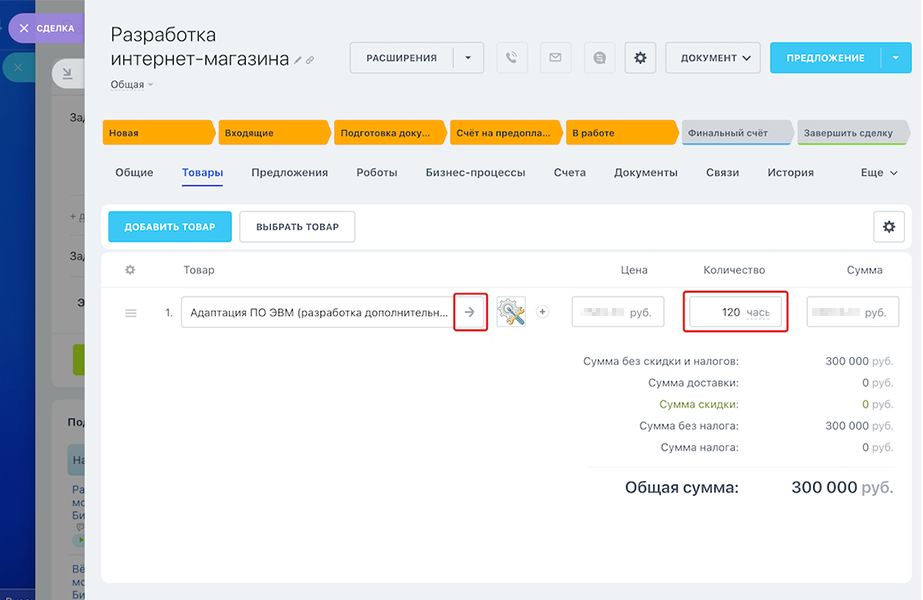Click the Выбрать товар button

click(298, 227)
